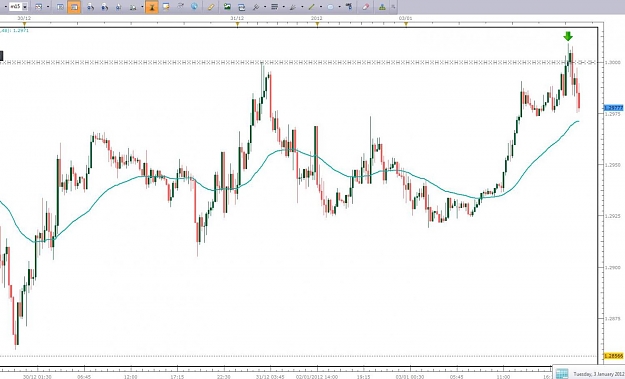Image resolution: width=625 pixels, height=379 pixels.
Task: Click the 31/12 03:45 time axis label
Action: (270, 377)
